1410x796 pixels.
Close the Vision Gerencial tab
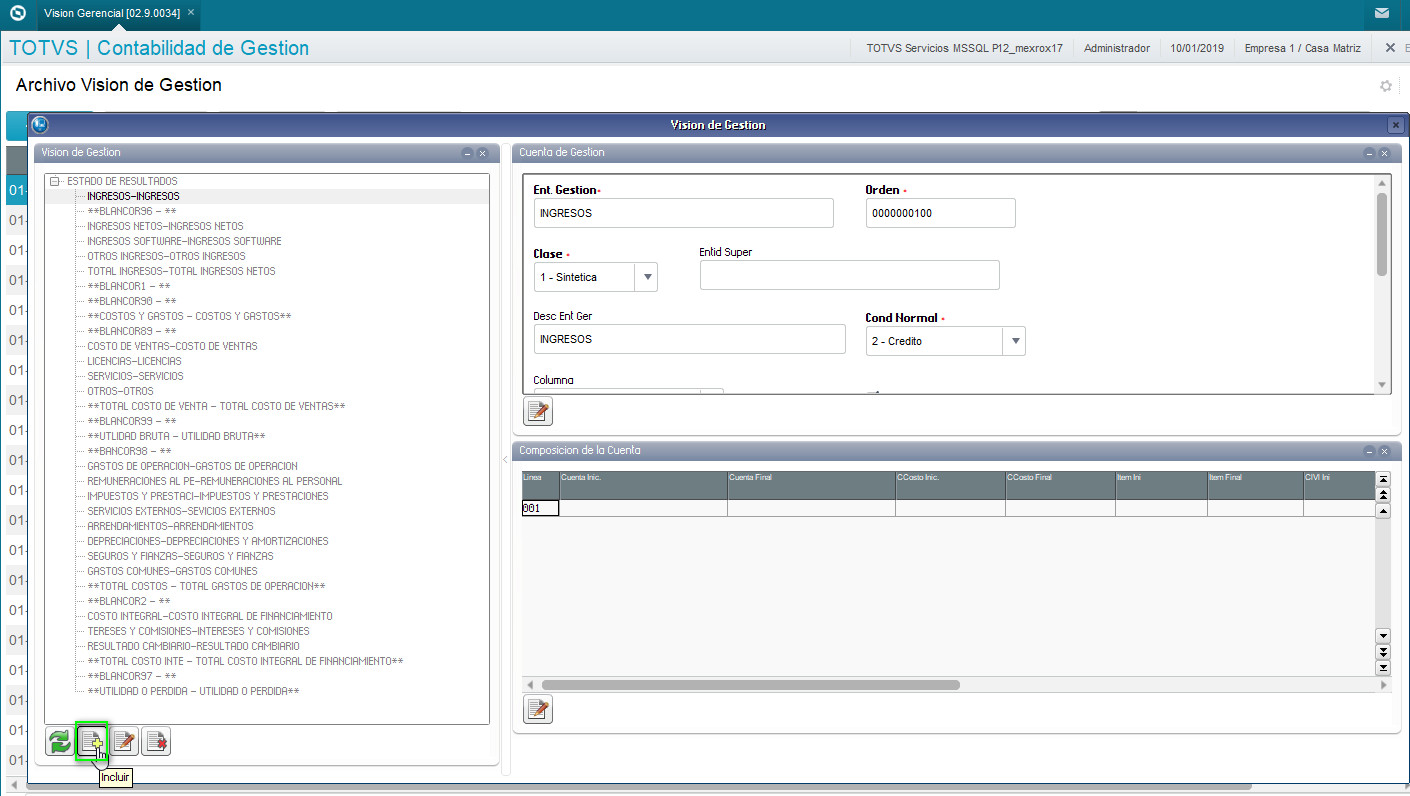(191, 13)
